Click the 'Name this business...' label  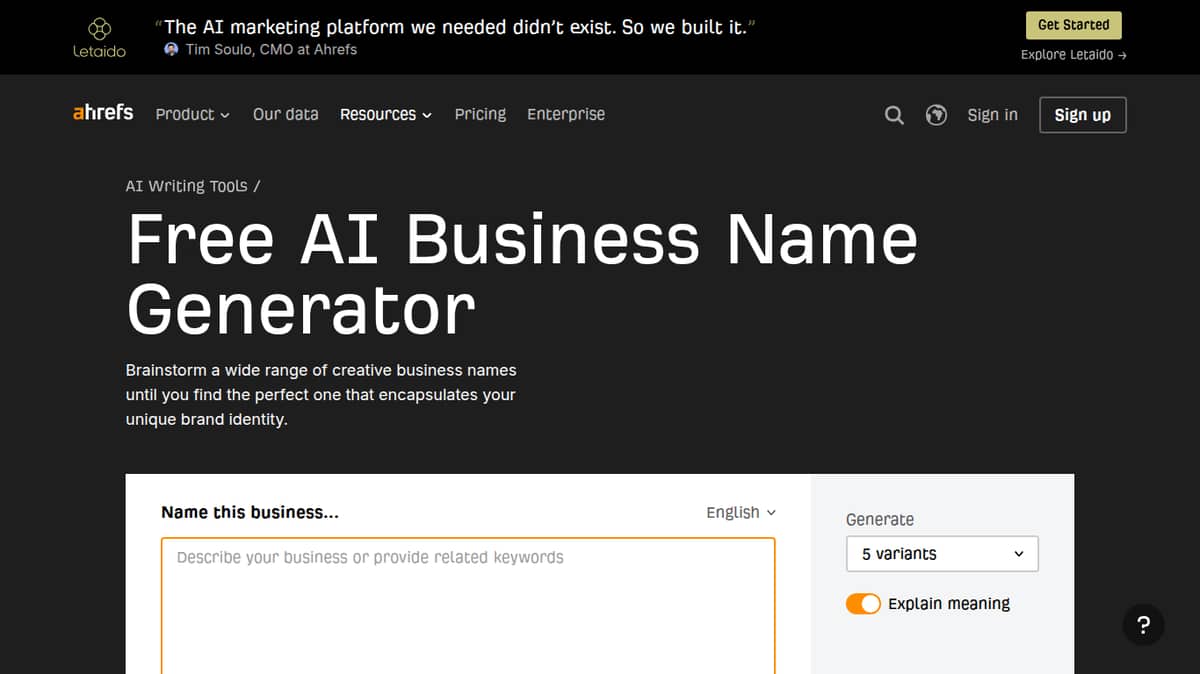click(x=250, y=512)
